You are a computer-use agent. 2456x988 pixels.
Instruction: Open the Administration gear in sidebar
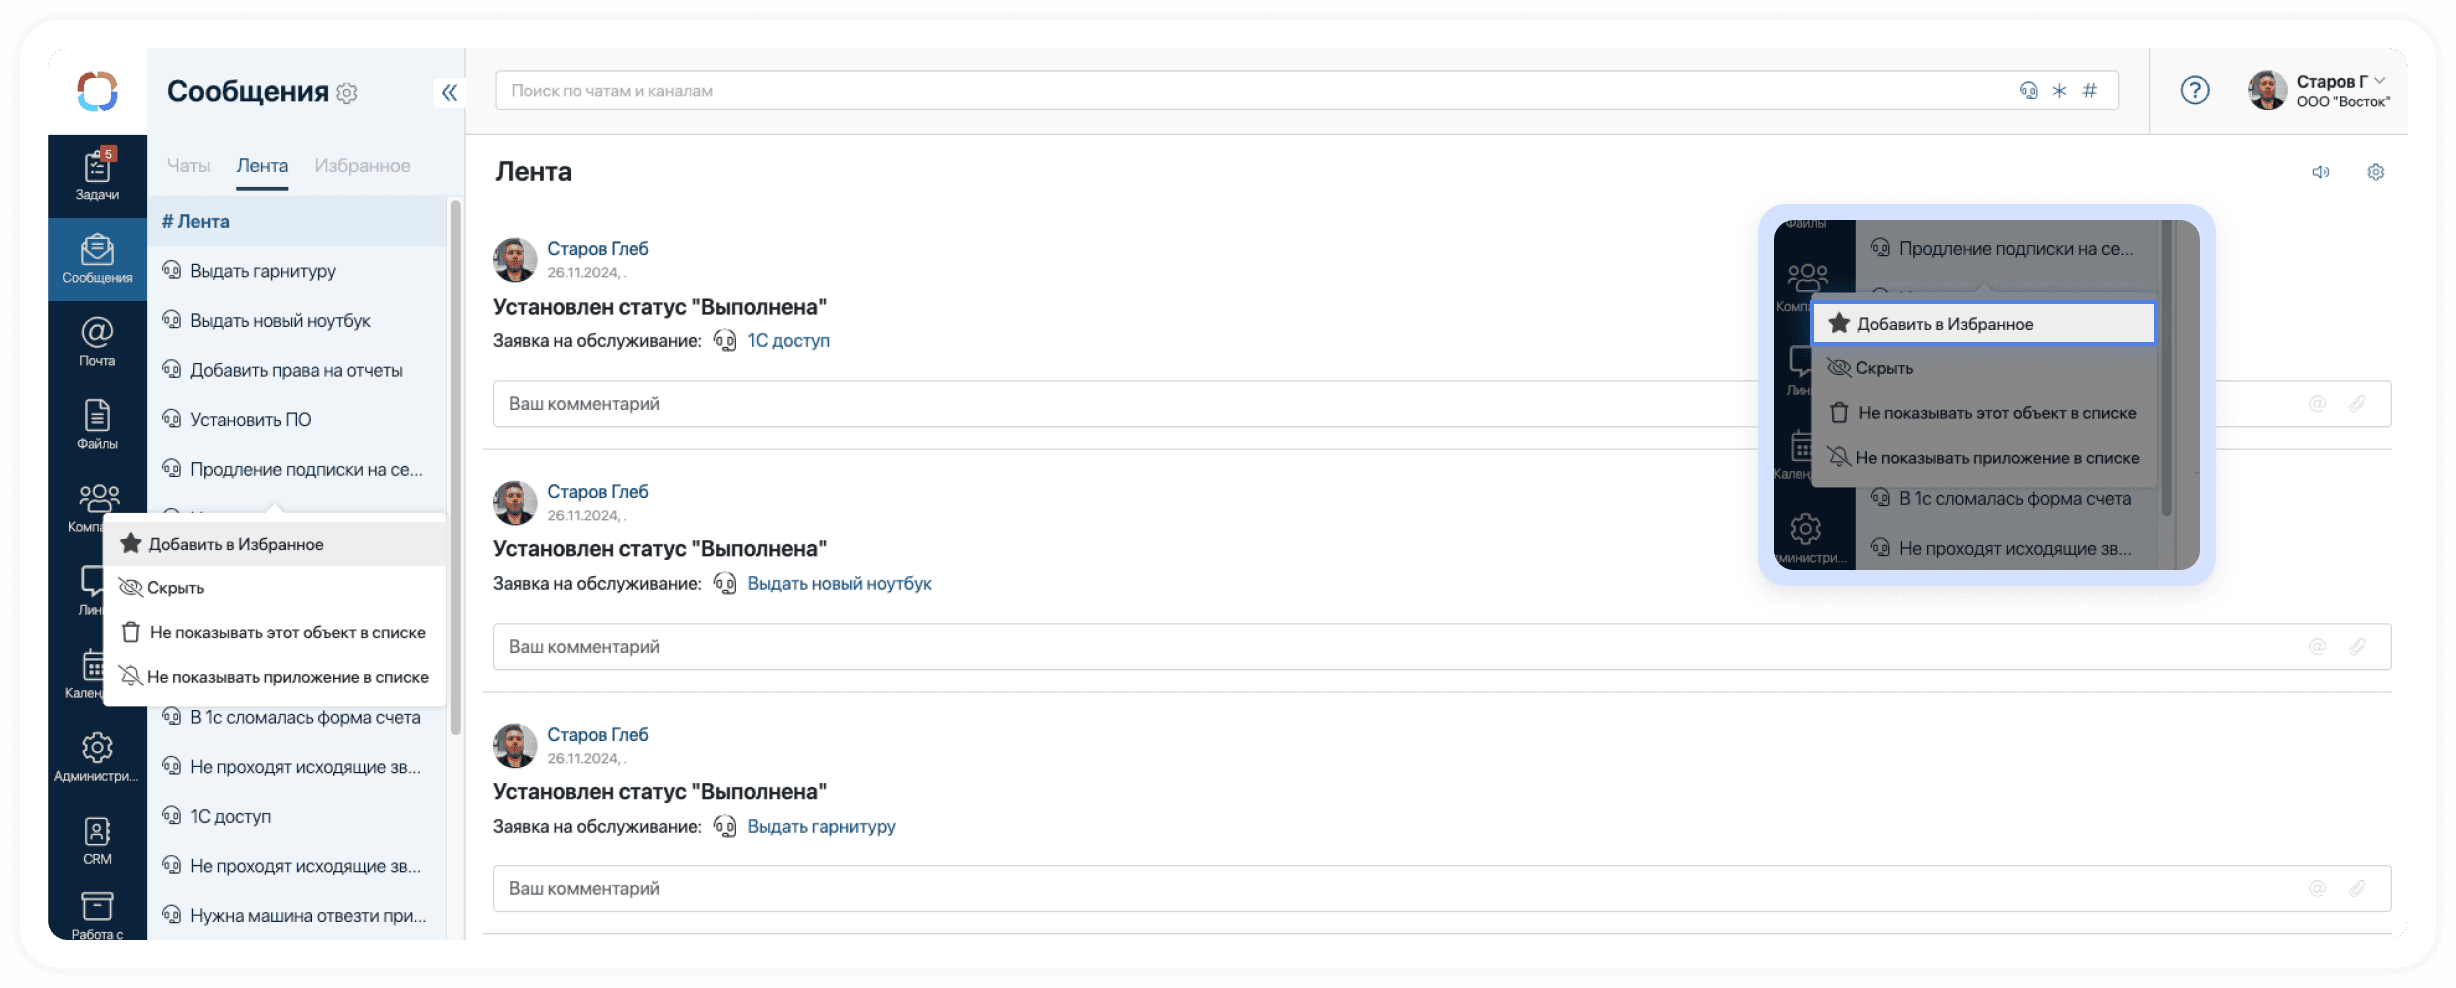tap(97, 756)
